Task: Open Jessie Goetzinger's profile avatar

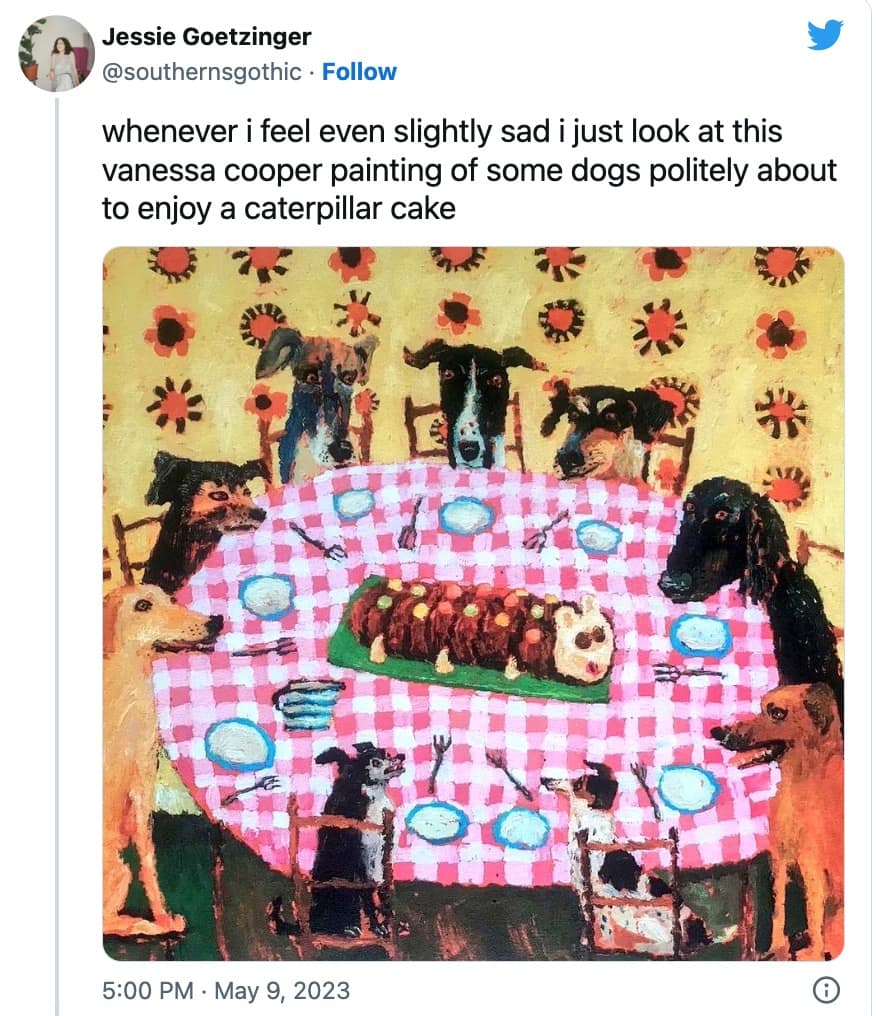Action: tap(56, 53)
